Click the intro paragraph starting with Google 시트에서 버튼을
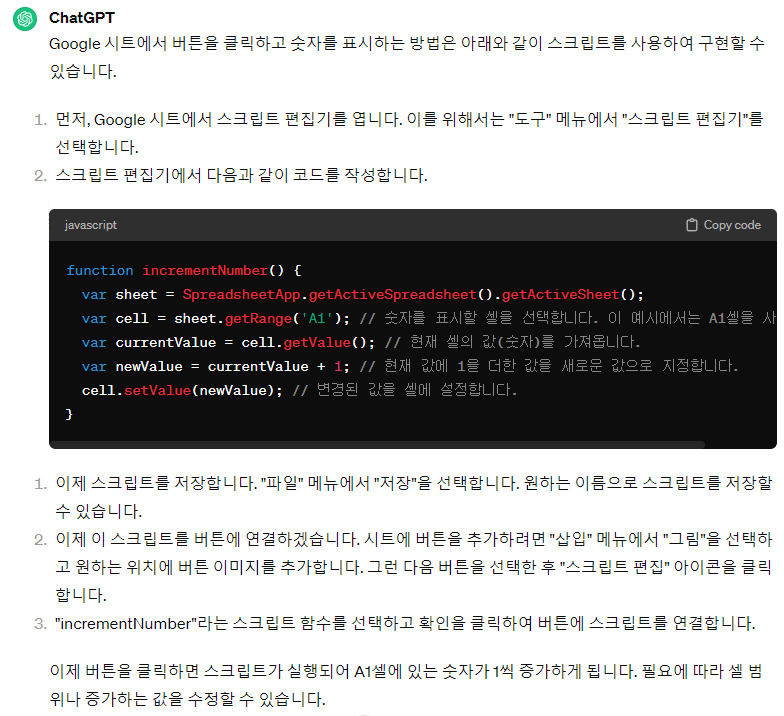The image size is (784, 716). (x=407, y=57)
